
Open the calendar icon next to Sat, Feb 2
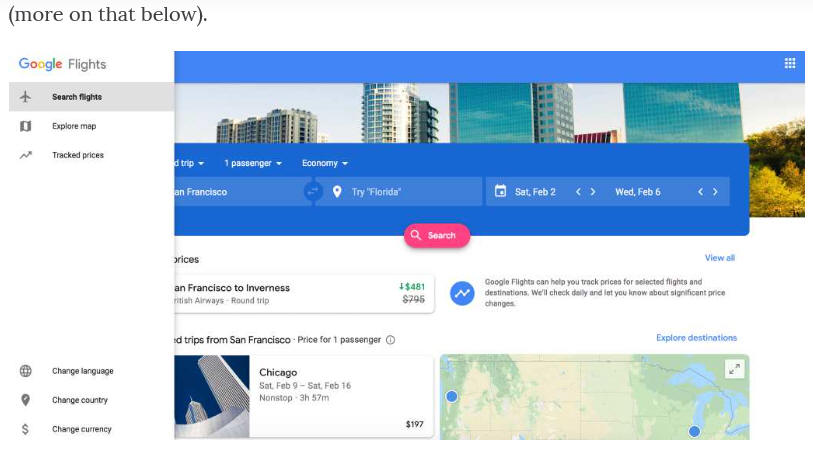pos(500,191)
